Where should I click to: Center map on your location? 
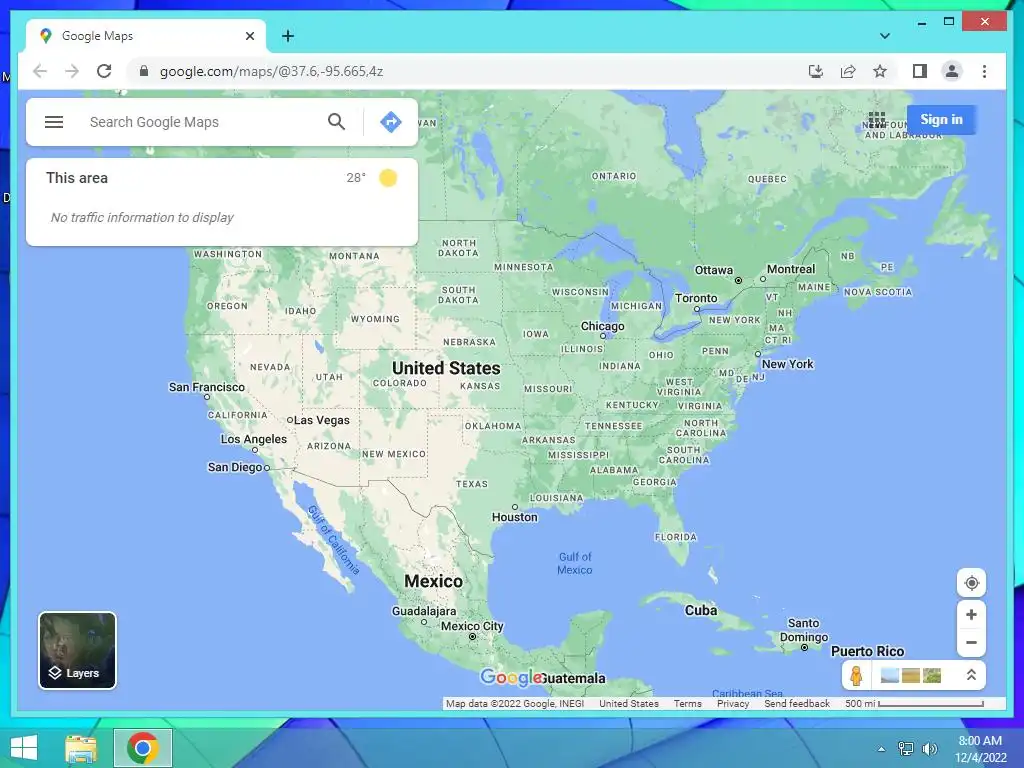coord(971,583)
